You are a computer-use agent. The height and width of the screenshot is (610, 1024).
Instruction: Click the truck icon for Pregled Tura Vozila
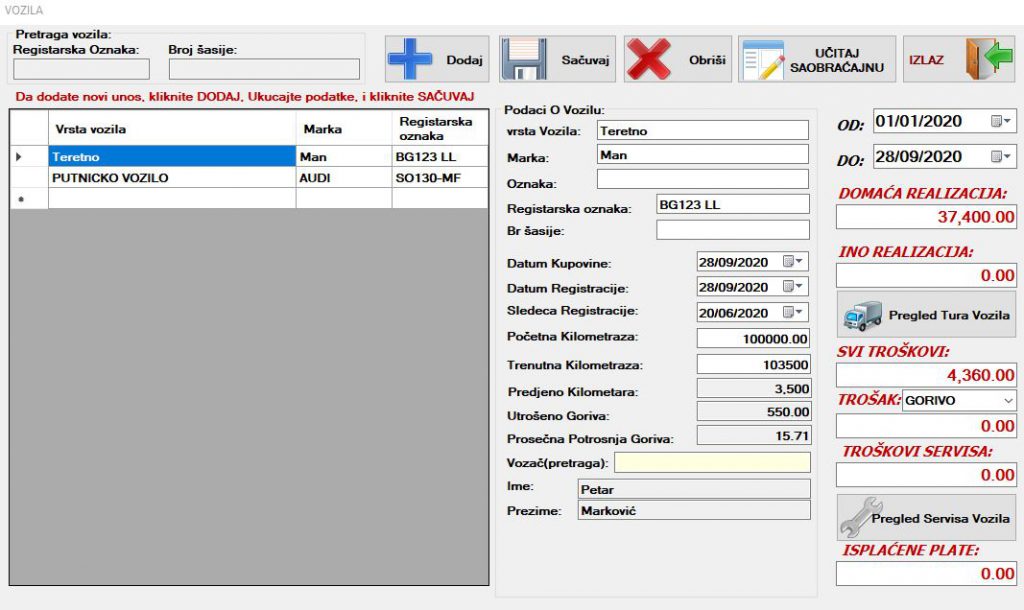(862, 316)
